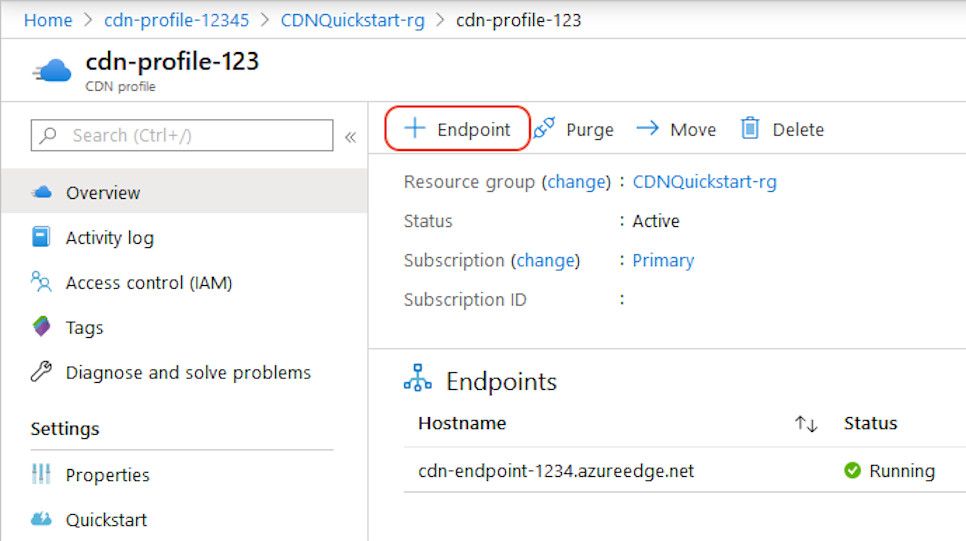Open Activity log from sidebar
Image resolution: width=966 pixels, height=541 pixels.
pos(109,238)
